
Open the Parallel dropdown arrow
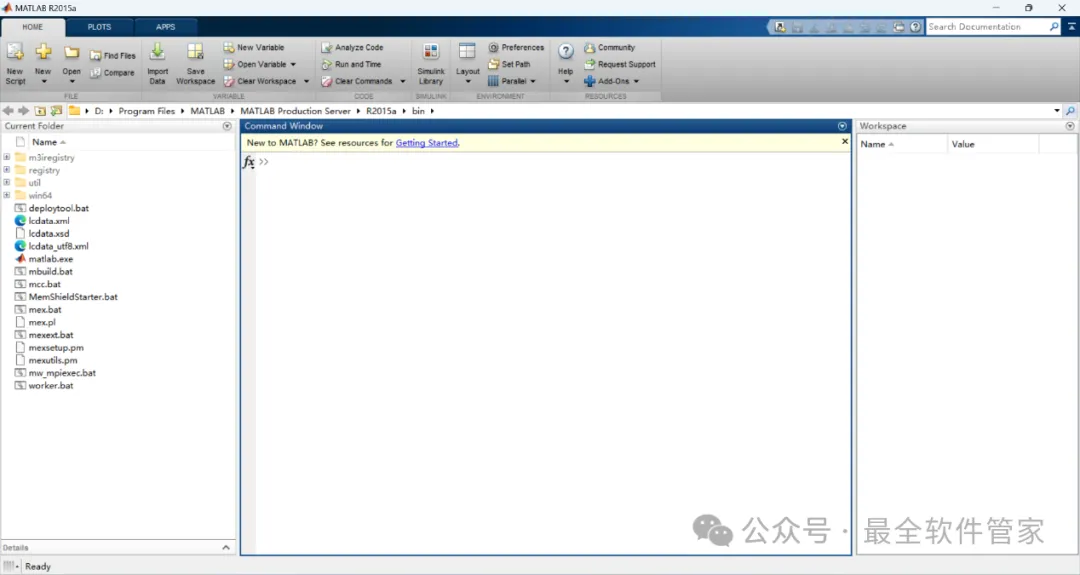click(x=533, y=81)
